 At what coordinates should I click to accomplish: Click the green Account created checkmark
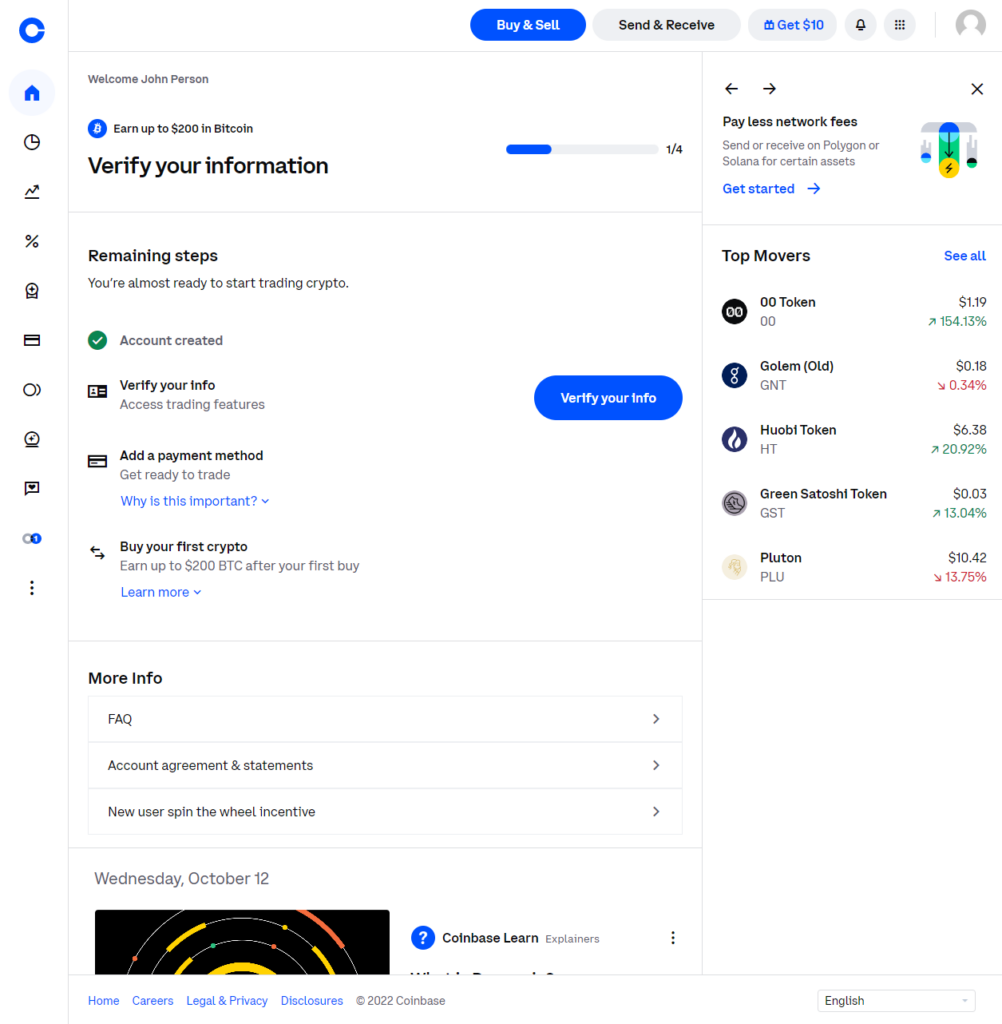[97, 340]
